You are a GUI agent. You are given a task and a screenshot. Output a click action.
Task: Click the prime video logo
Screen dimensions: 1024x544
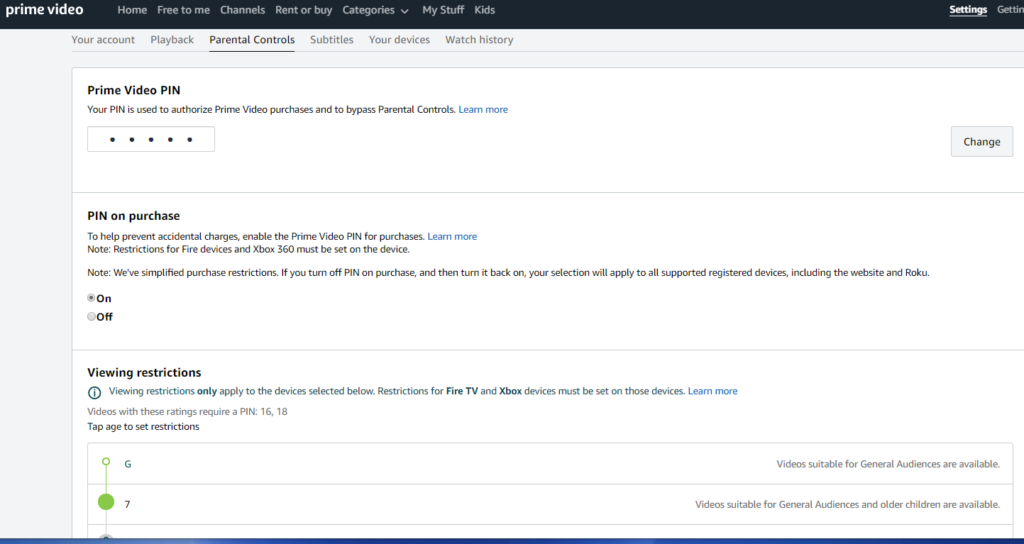[x=44, y=10]
